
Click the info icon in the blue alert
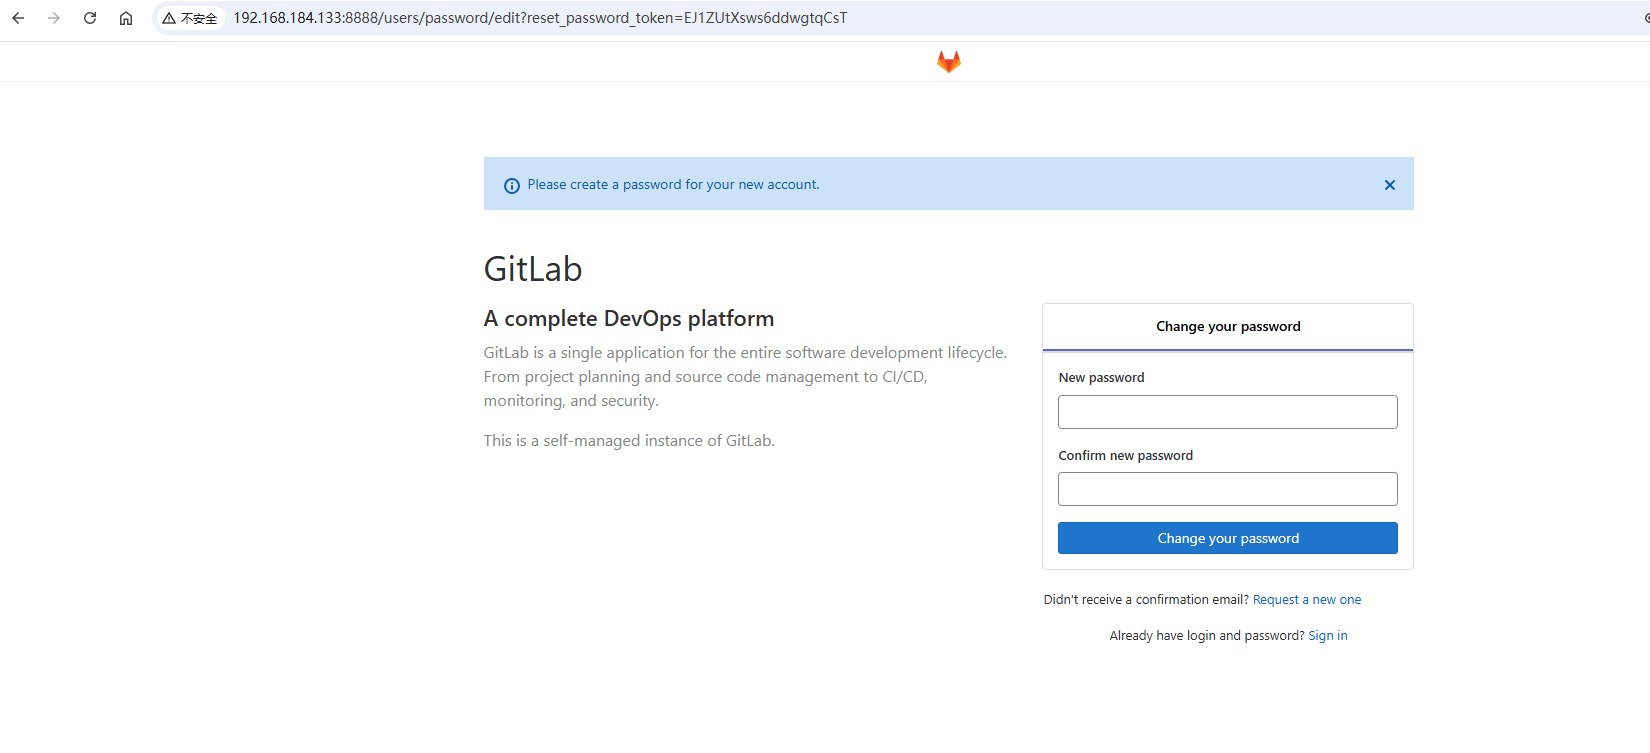[512, 186]
